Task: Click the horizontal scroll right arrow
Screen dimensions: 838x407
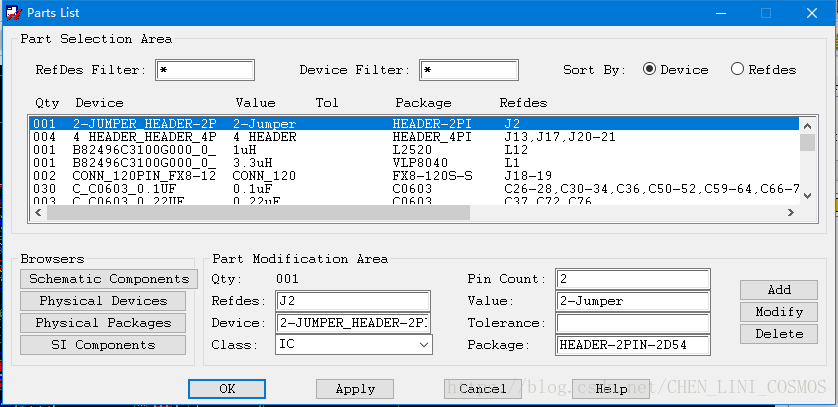Action: pyautogui.click(x=790, y=212)
